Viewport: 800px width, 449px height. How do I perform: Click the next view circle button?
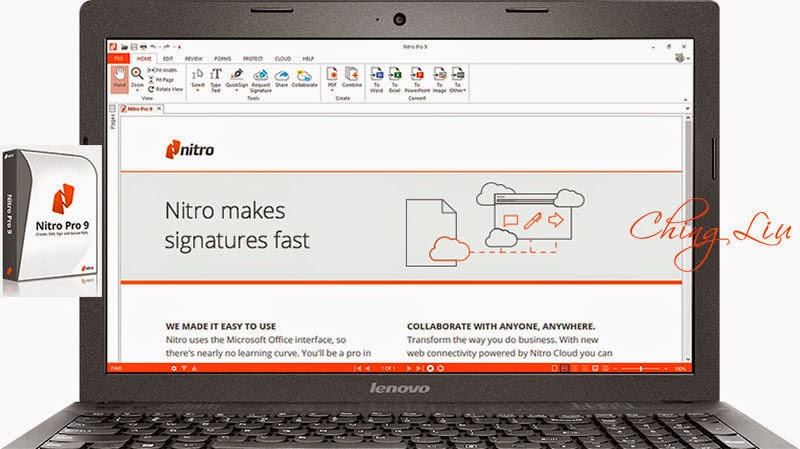point(440,368)
